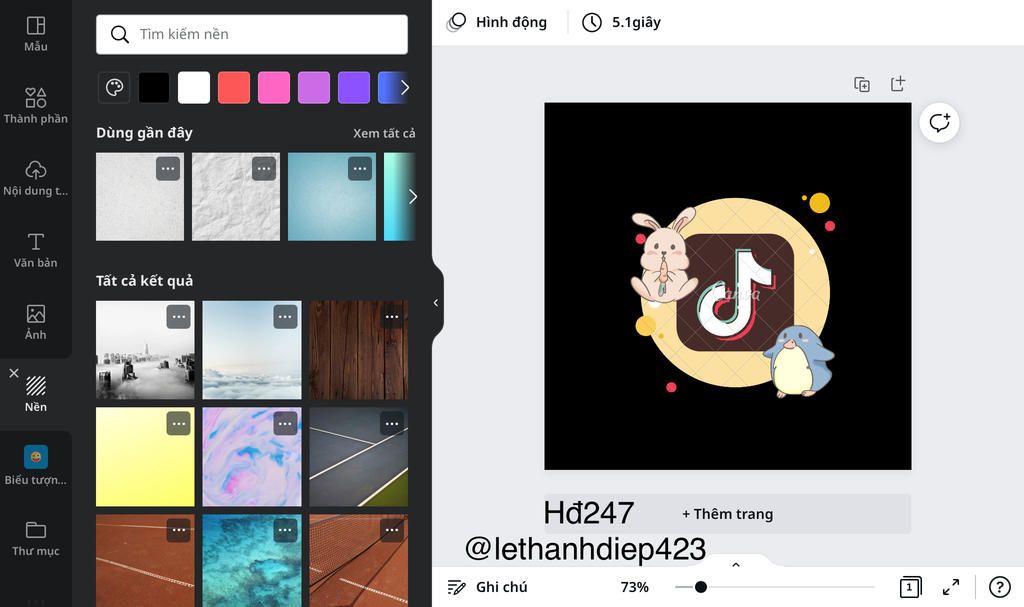The width and height of the screenshot is (1024, 607).
Task: Choose the black color swatch
Action: (x=154, y=88)
